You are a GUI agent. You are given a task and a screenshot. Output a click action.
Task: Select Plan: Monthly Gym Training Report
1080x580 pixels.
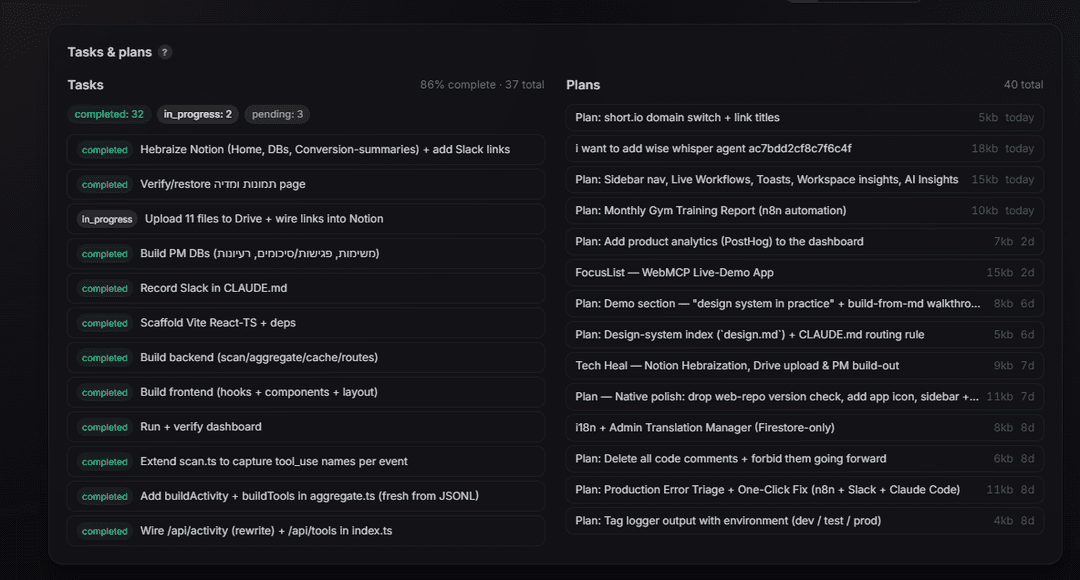(x=804, y=211)
